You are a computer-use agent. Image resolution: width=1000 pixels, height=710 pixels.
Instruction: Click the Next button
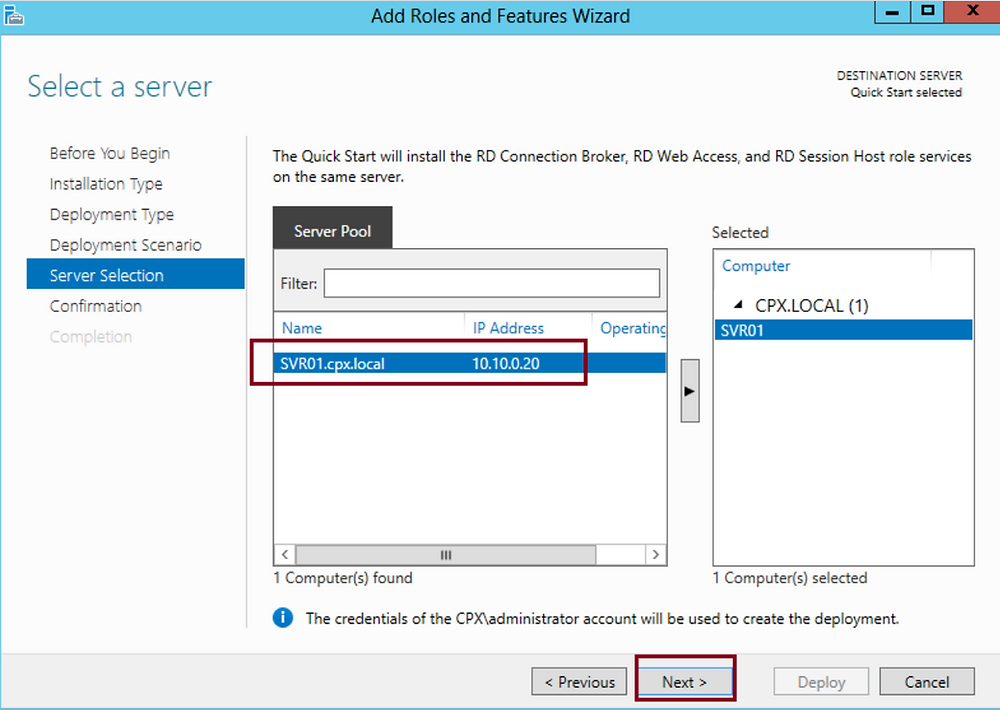tap(684, 682)
